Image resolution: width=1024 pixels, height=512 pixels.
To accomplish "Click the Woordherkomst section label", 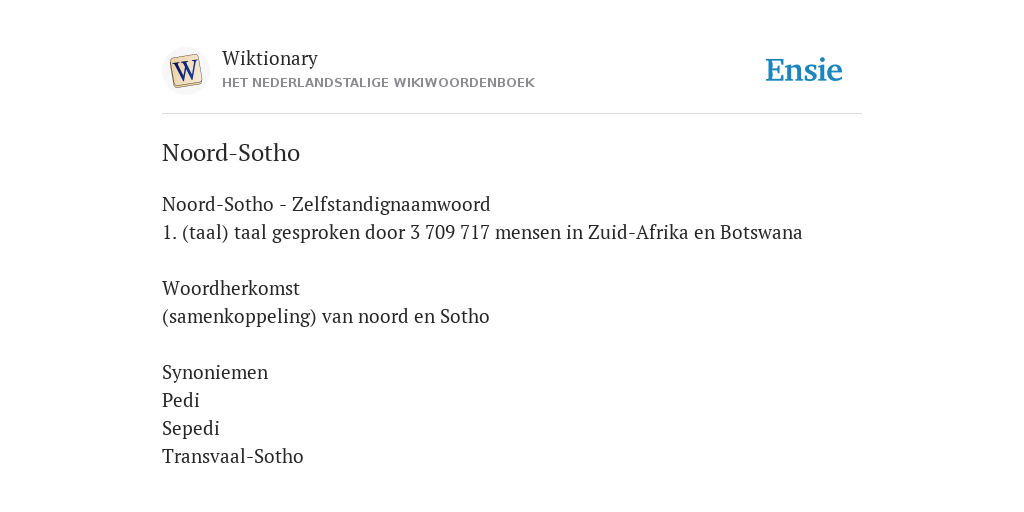I will point(231,288).
